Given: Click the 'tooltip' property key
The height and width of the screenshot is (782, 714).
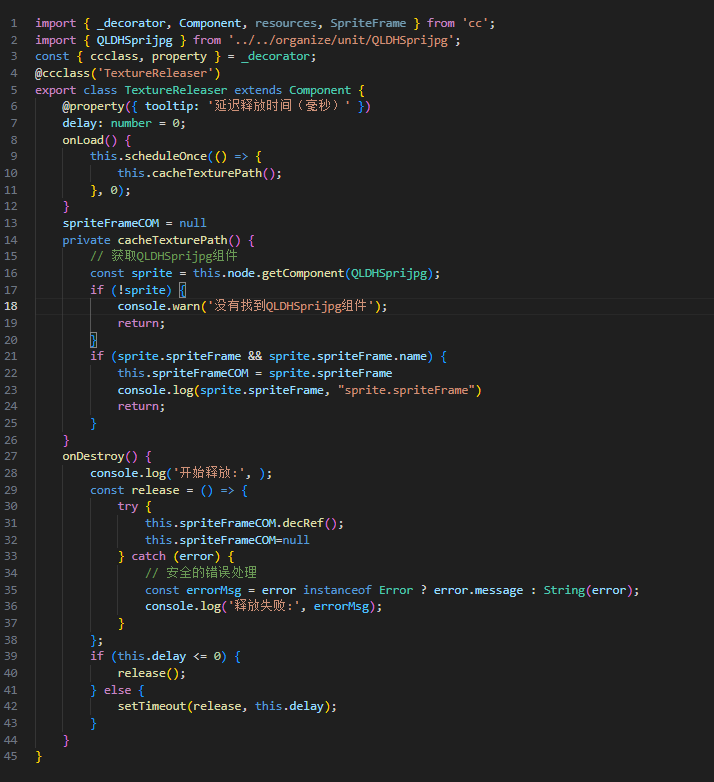Looking at the screenshot, I should [x=169, y=107].
